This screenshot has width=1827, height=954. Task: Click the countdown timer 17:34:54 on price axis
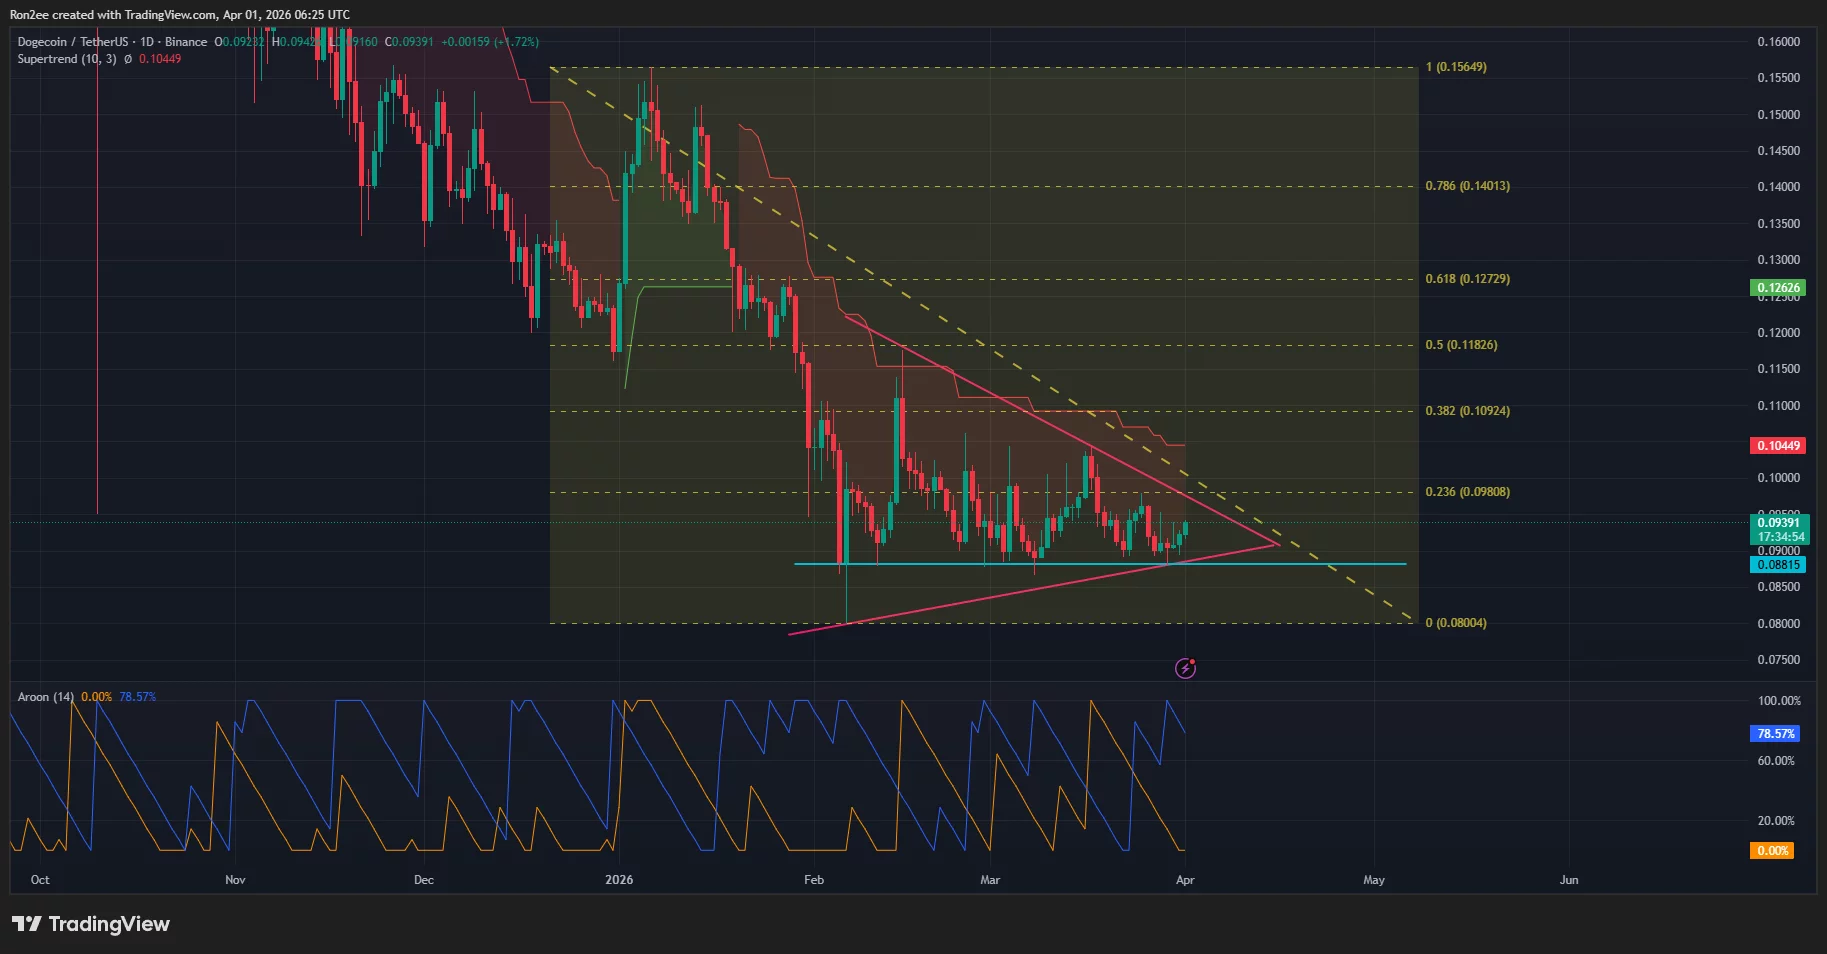[1777, 536]
